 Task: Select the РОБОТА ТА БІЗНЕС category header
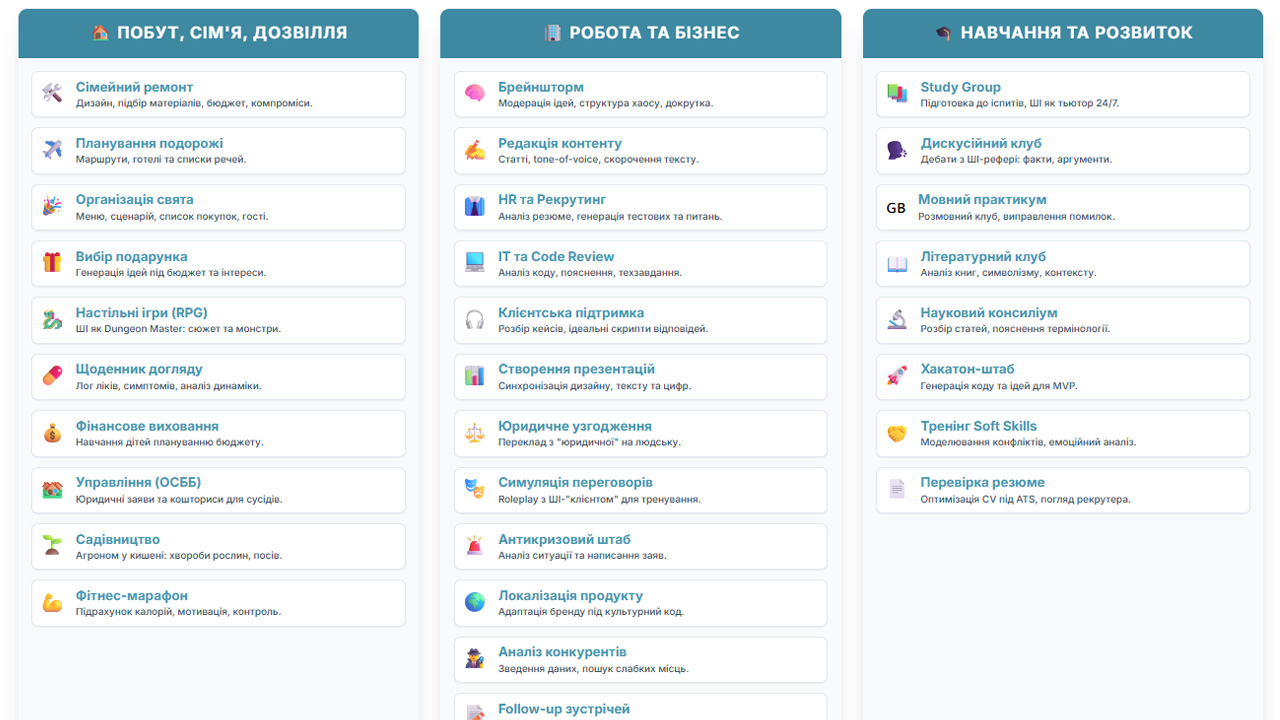click(640, 33)
